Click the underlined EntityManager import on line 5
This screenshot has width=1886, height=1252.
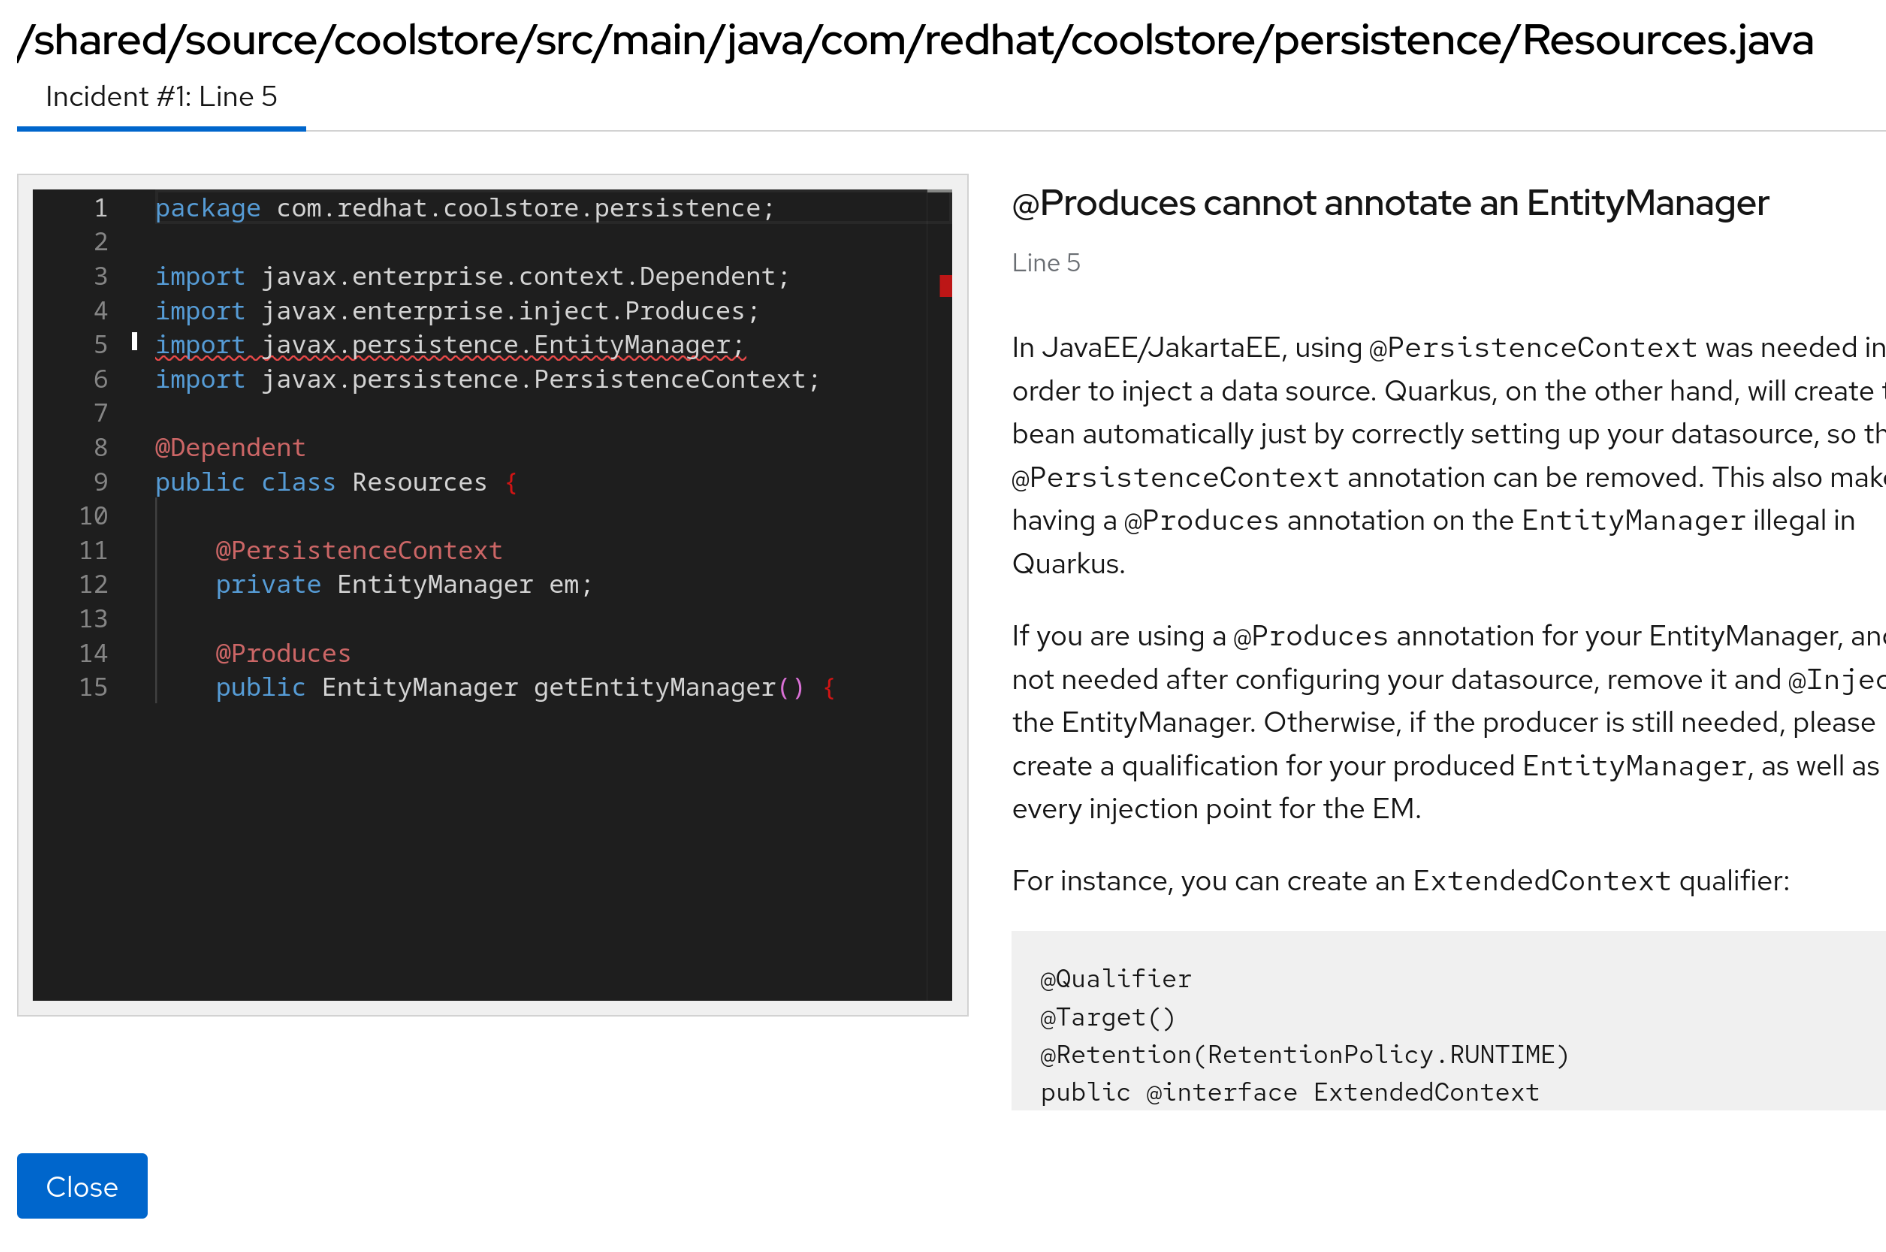(450, 345)
